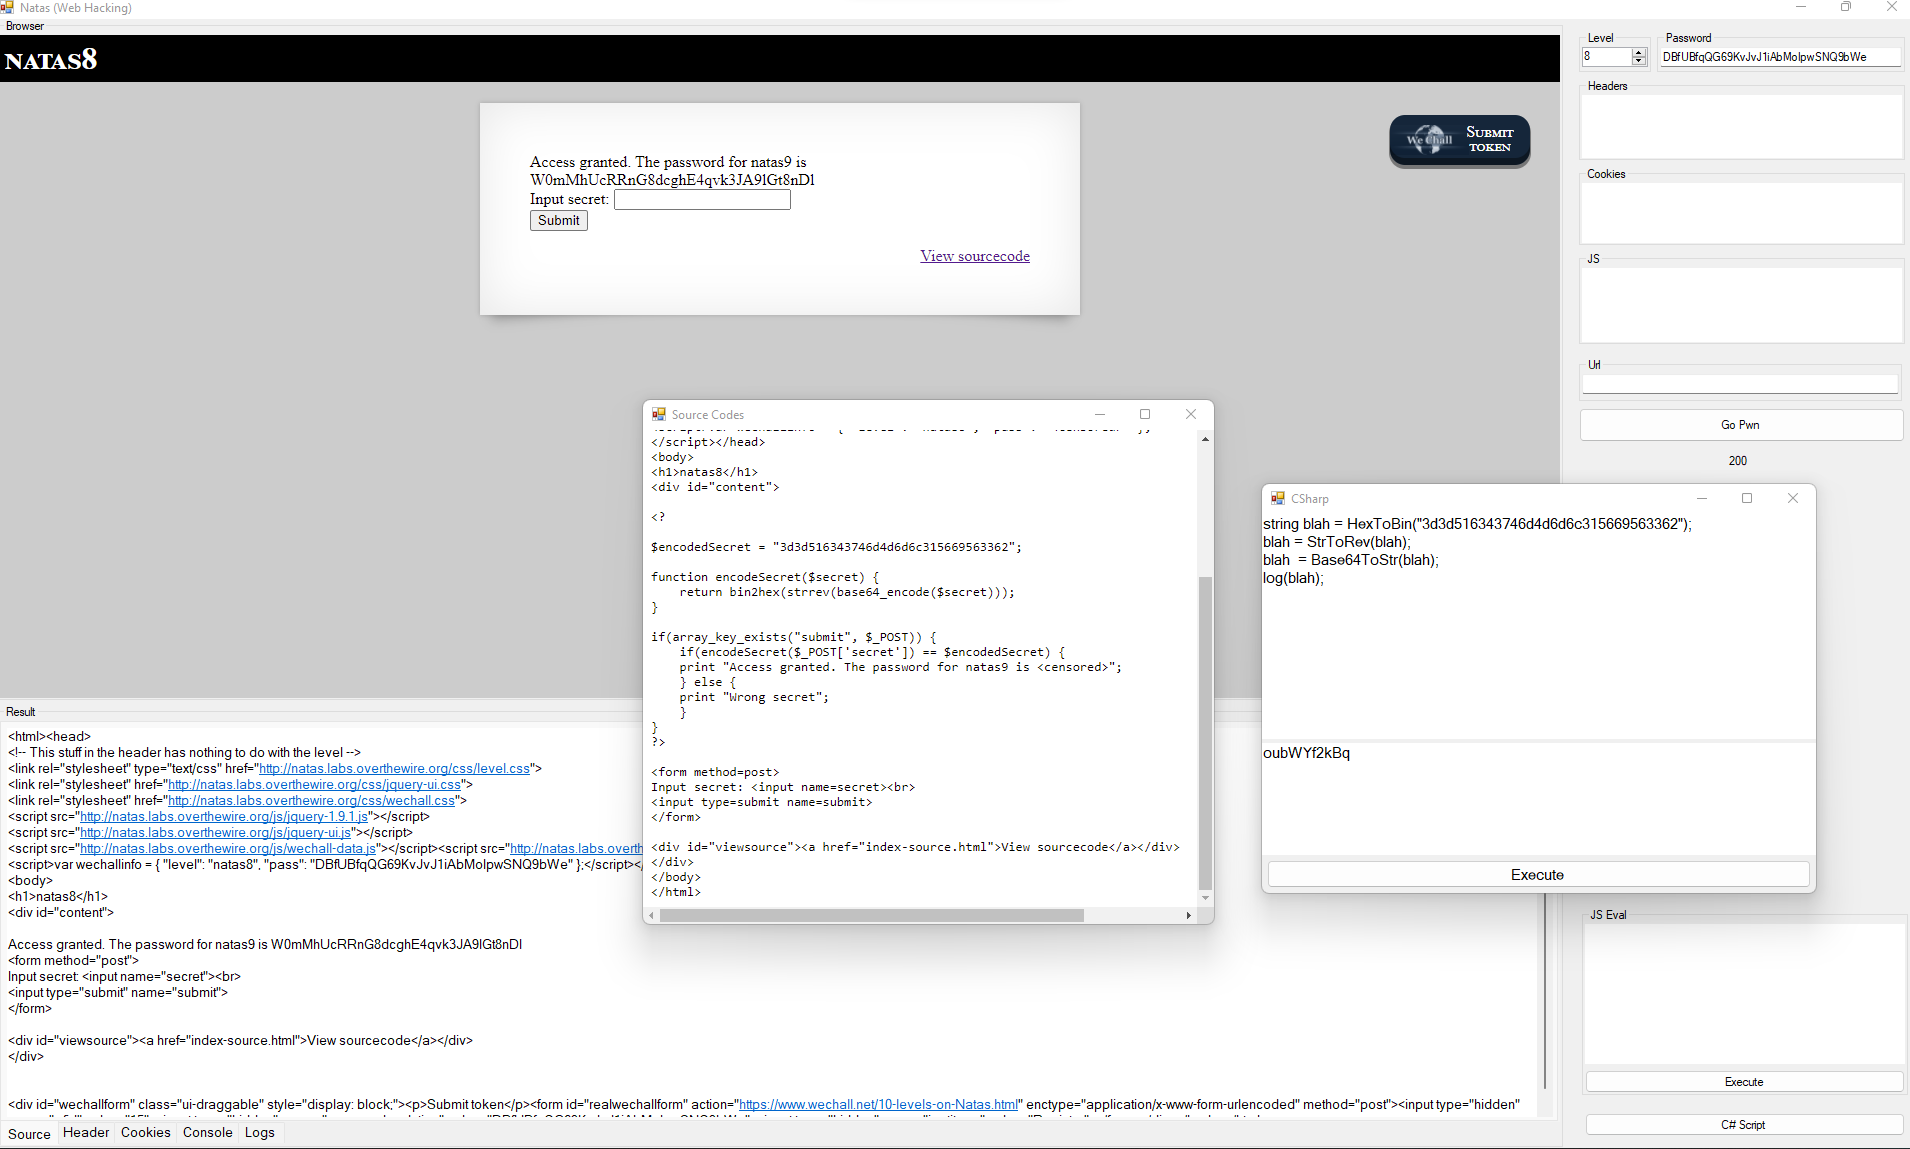
Task: Click the Password text field
Action: tap(1780, 57)
